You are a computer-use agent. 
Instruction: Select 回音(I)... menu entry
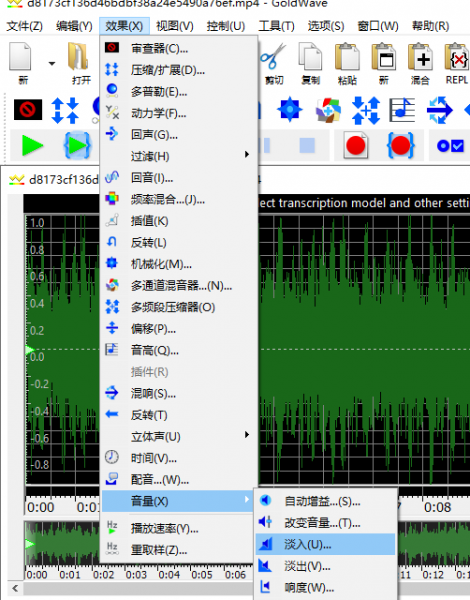[x=179, y=178]
